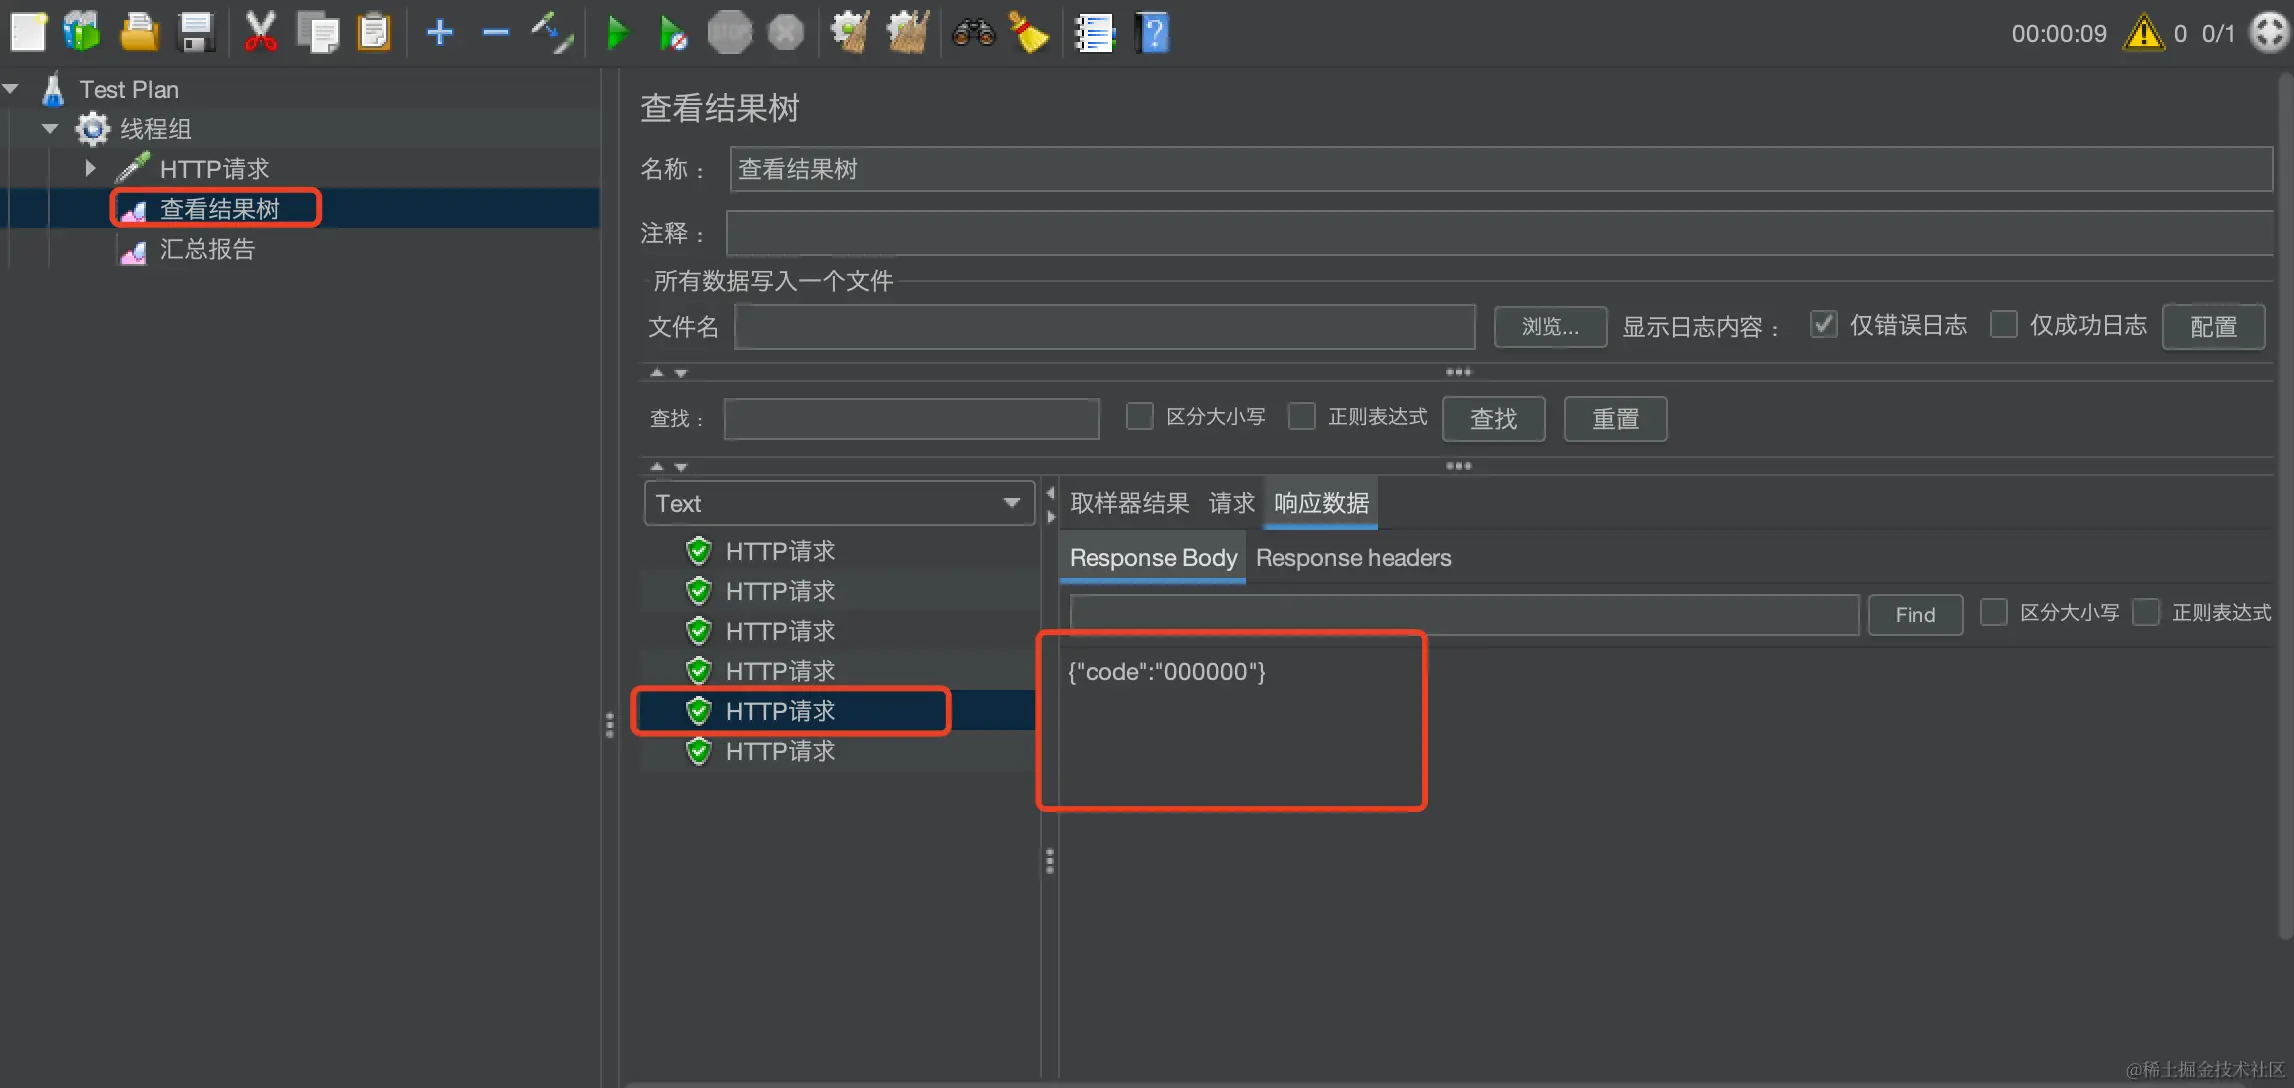This screenshot has width=2294, height=1088.
Task: Click the plus Expand all icon
Action: [439, 33]
